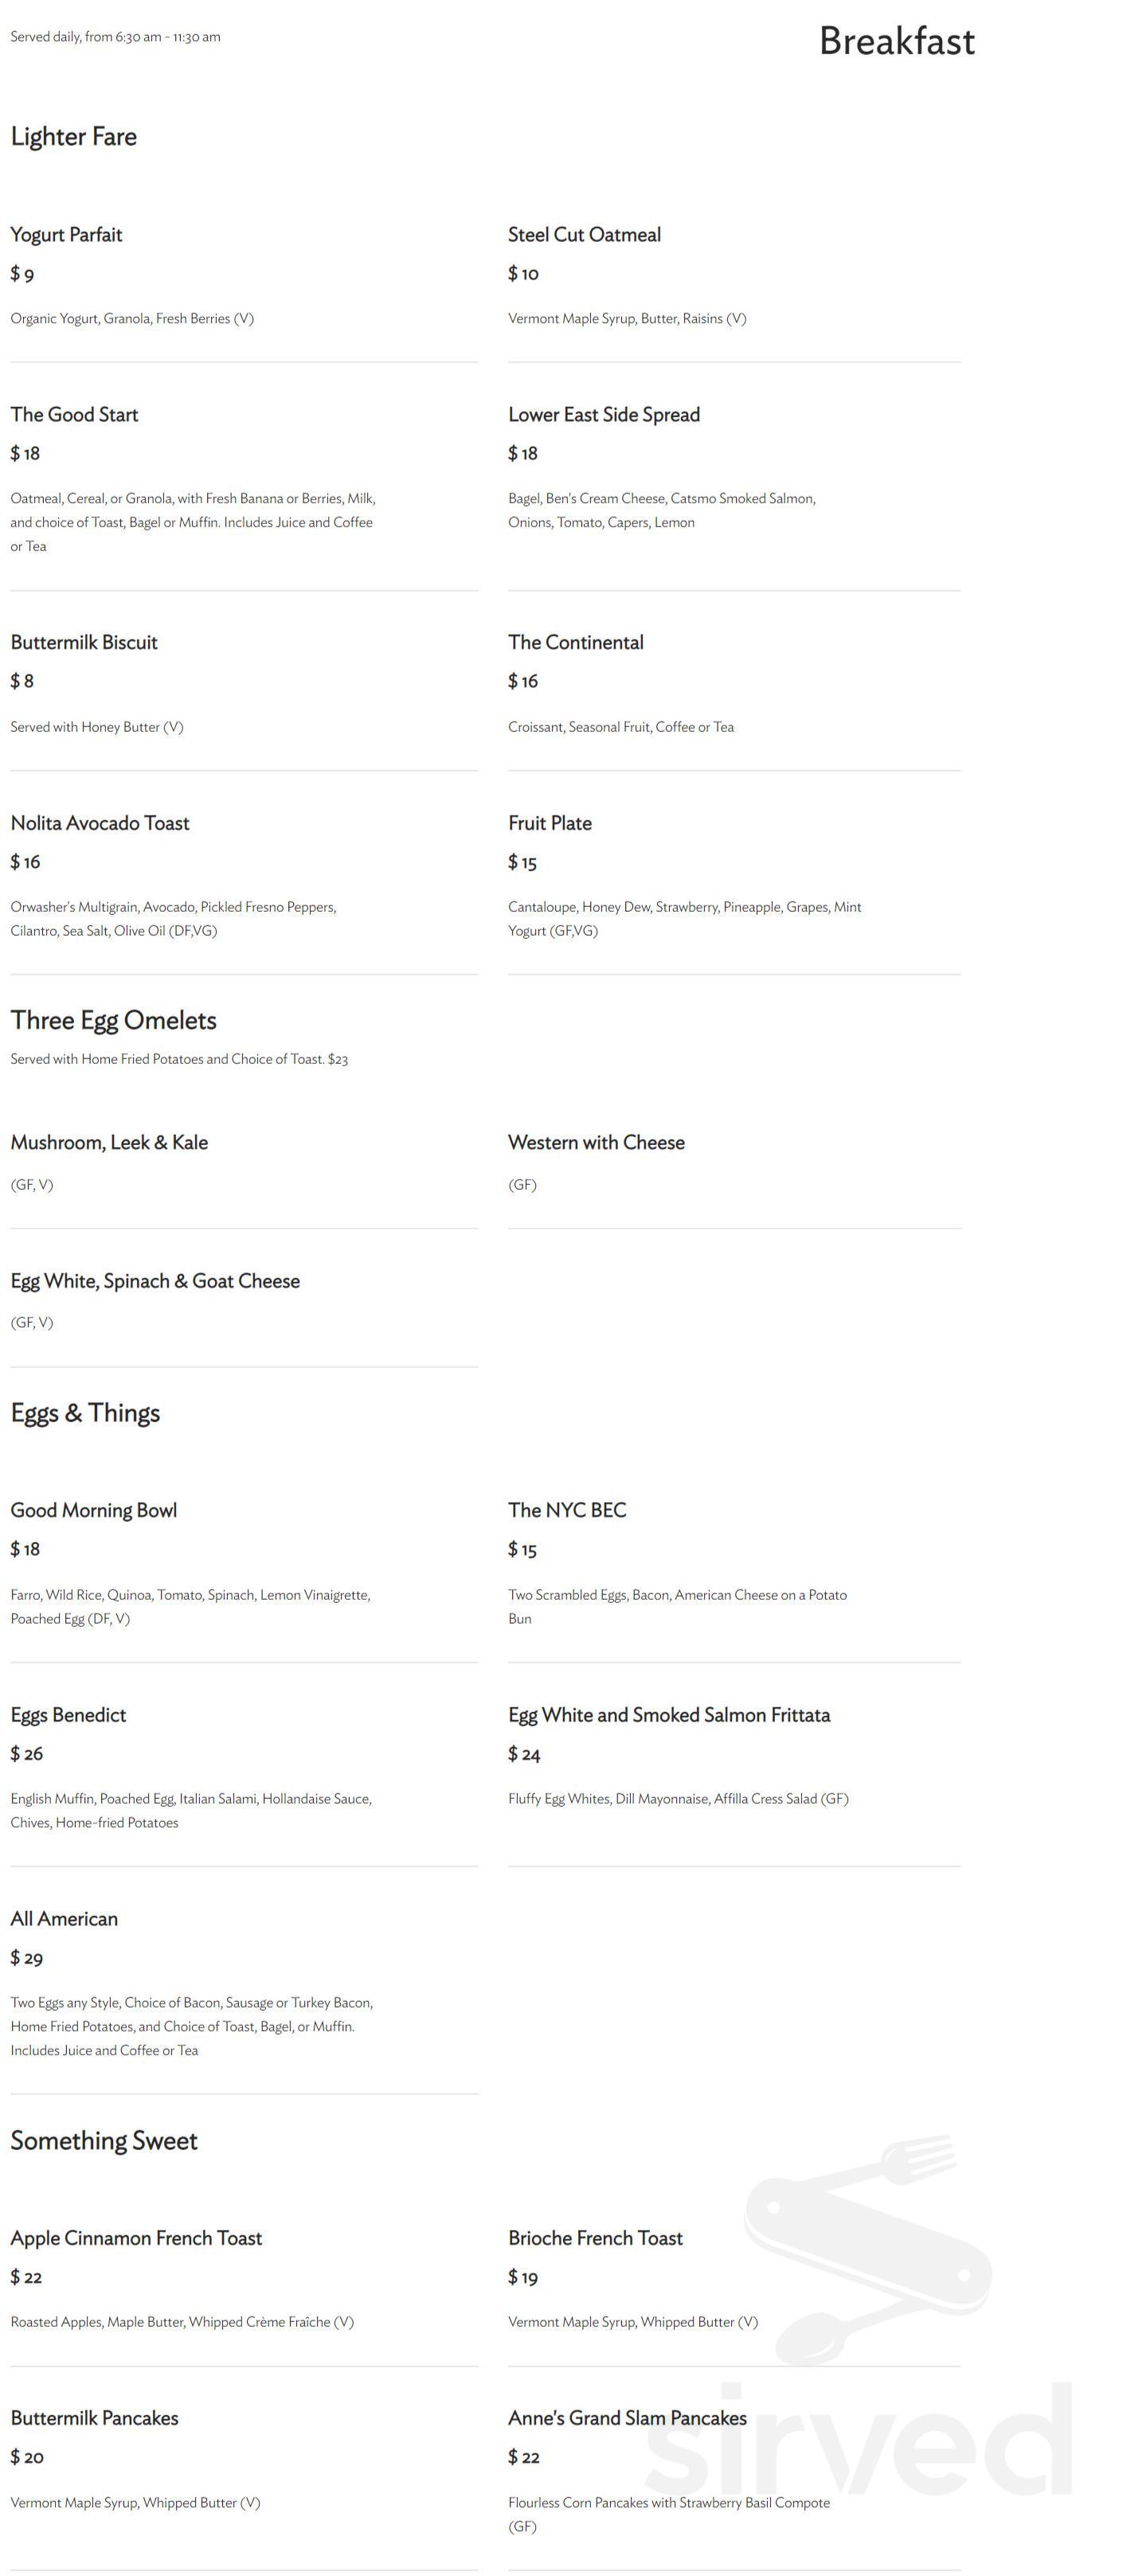1123x2576 pixels.
Task: Choose Steel Cut Oatmeal
Action: coord(584,235)
